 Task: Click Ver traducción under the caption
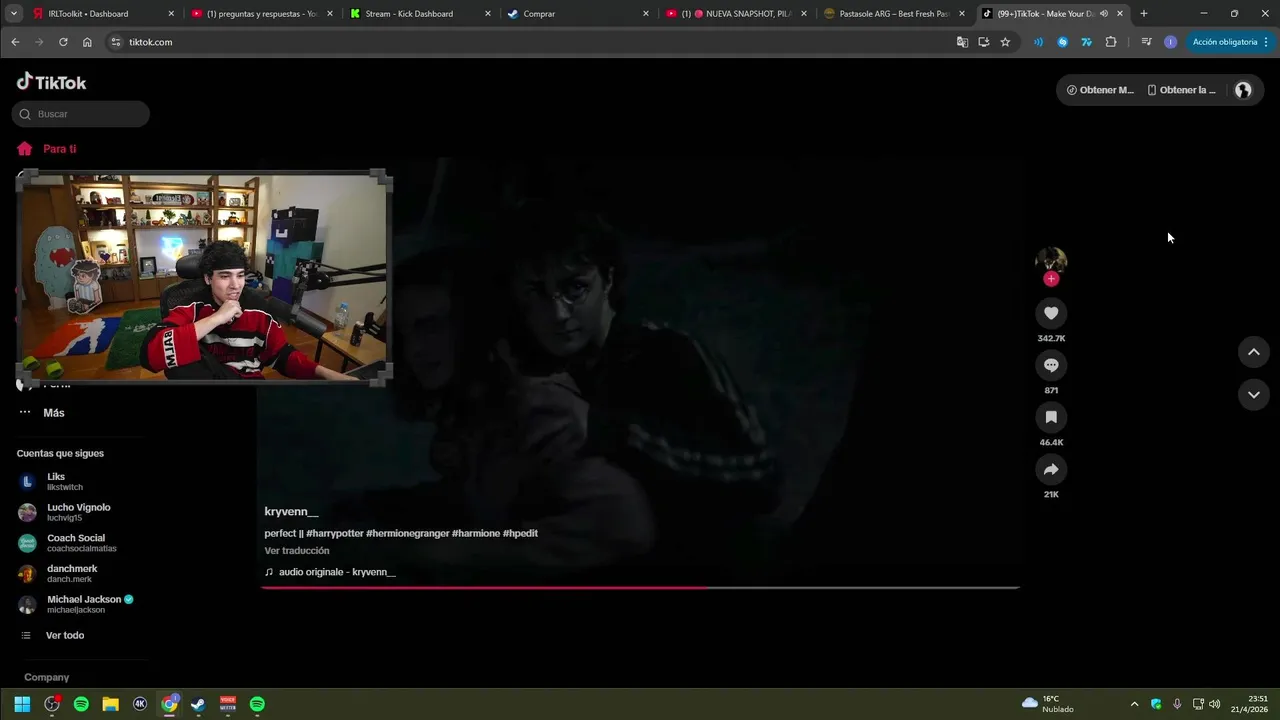(x=297, y=551)
